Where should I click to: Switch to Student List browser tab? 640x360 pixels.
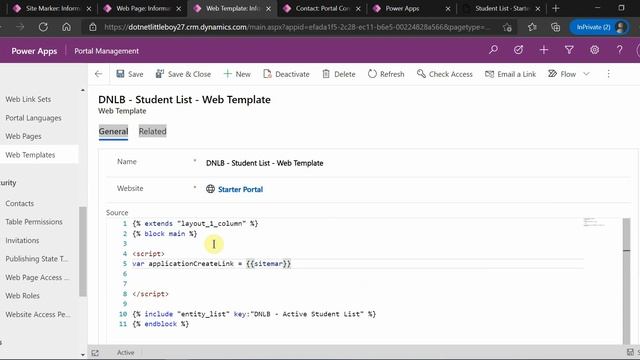click(x=500, y=8)
